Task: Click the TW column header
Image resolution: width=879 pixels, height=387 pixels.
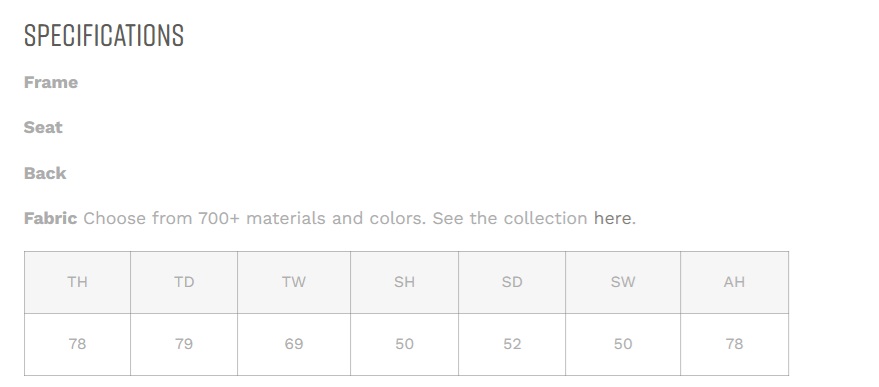Action: 294,282
